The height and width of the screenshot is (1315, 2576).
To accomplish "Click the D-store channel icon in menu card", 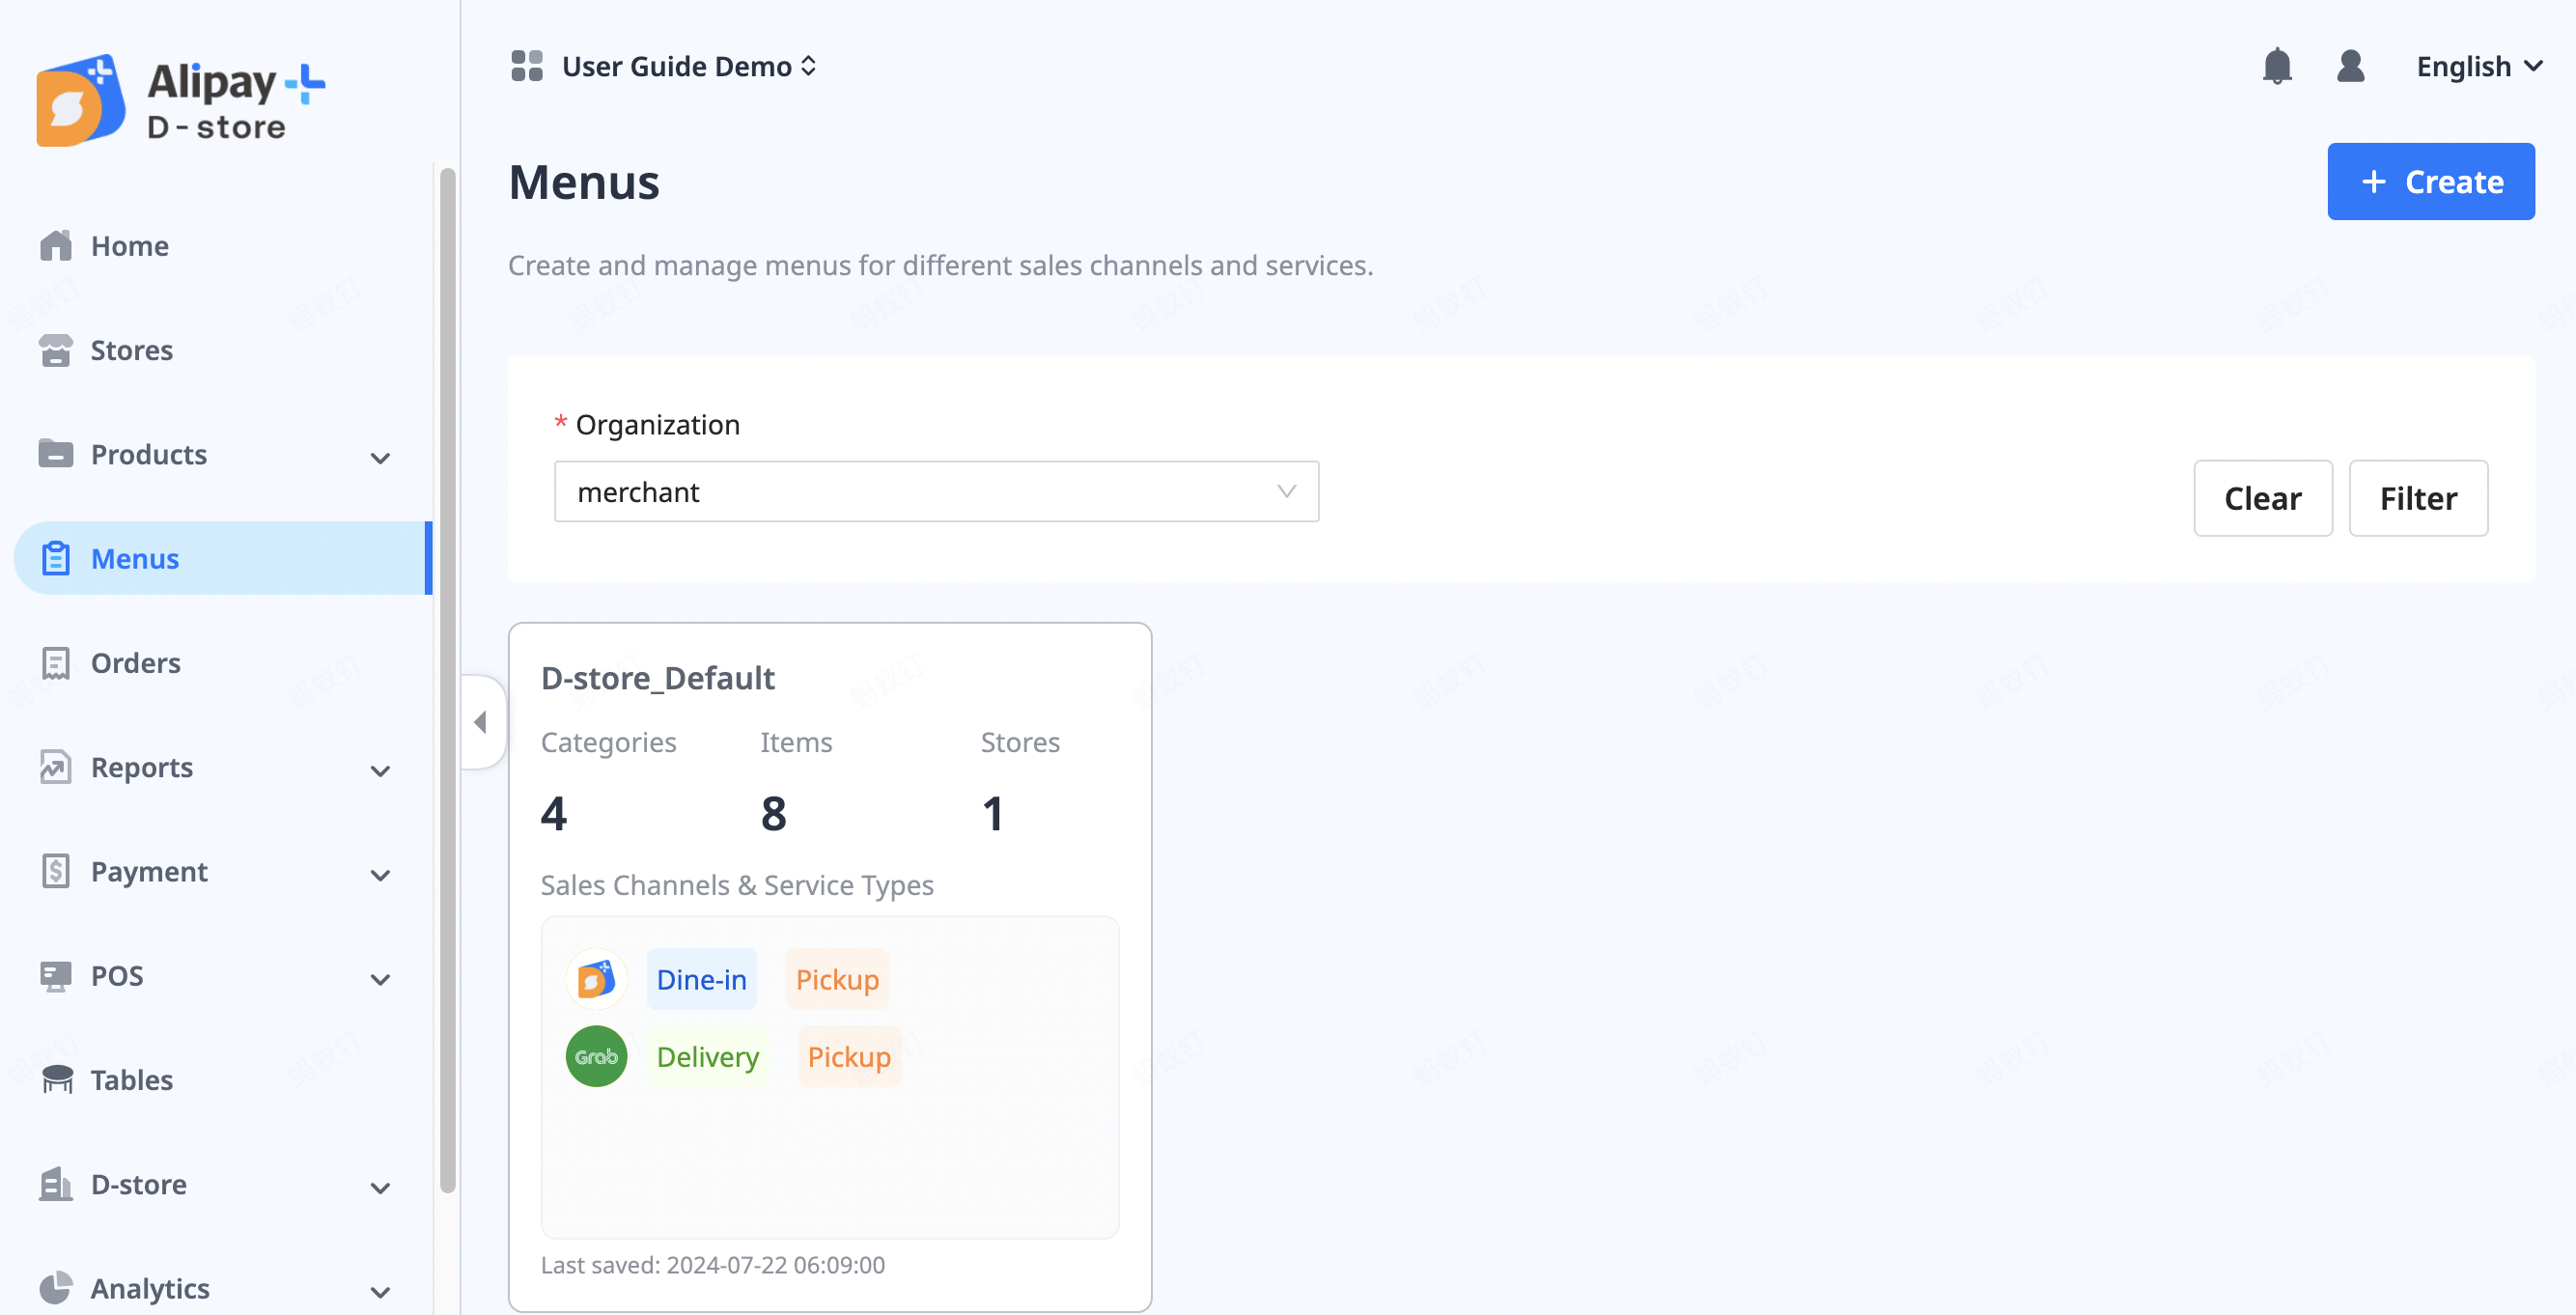I will coord(596,979).
